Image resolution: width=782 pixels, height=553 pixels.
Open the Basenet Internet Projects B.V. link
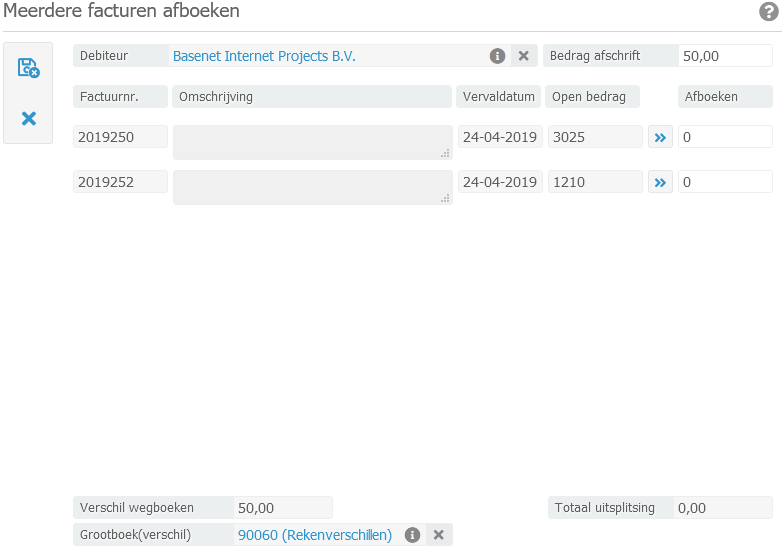coord(264,56)
